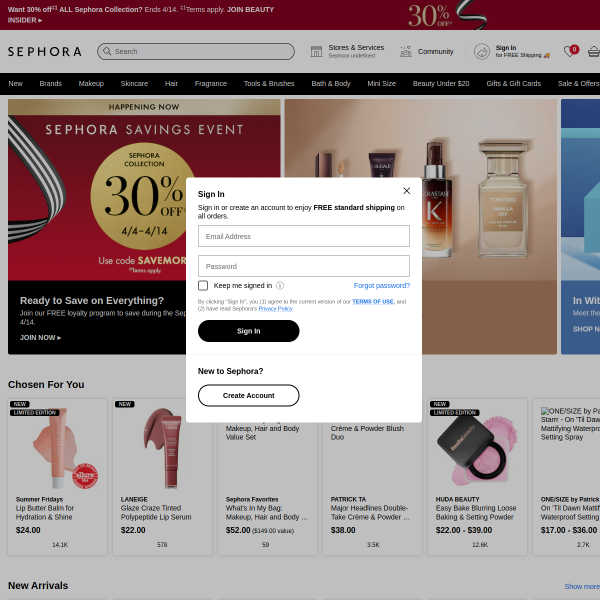This screenshot has width=600, height=600.
Task: Click the profile avatar icon in header
Action: pos(482,51)
